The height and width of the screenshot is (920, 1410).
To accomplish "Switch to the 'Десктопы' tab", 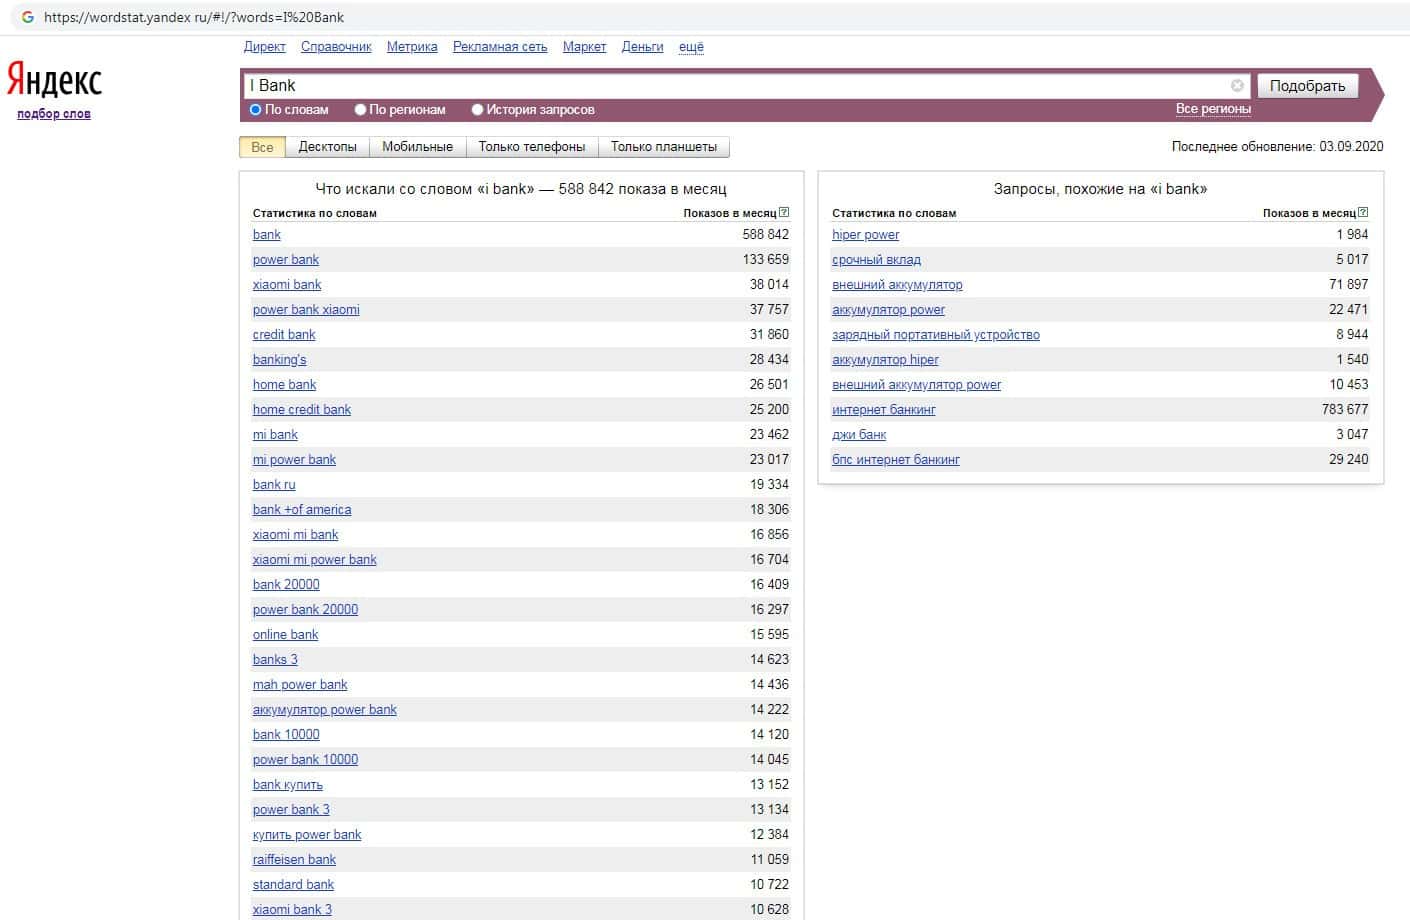I will tap(327, 147).
